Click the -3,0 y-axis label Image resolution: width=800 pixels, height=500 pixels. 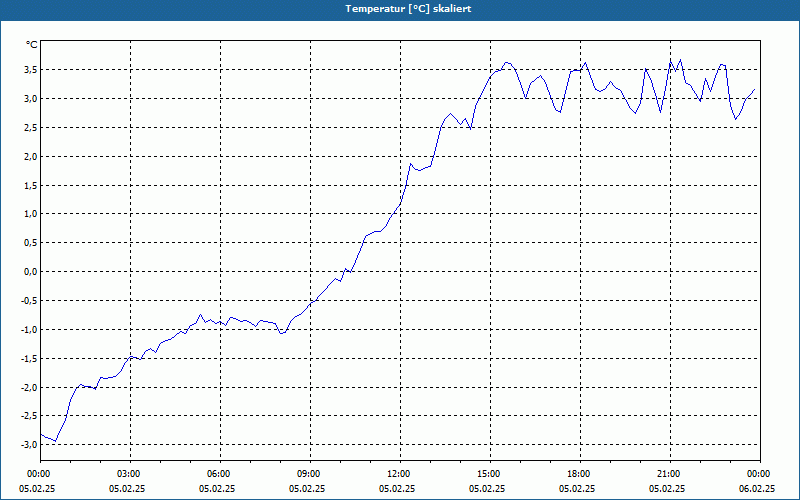pos(28,445)
